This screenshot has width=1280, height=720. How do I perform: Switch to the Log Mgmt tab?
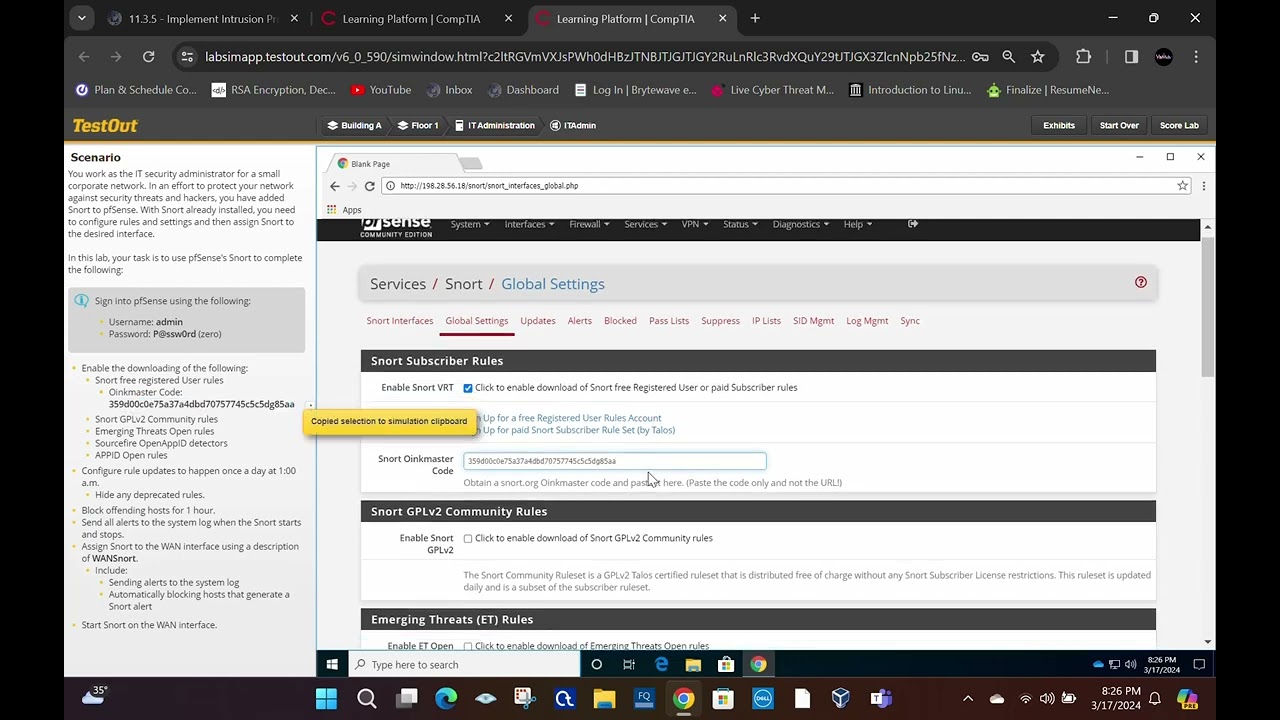(x=867, y=321)
